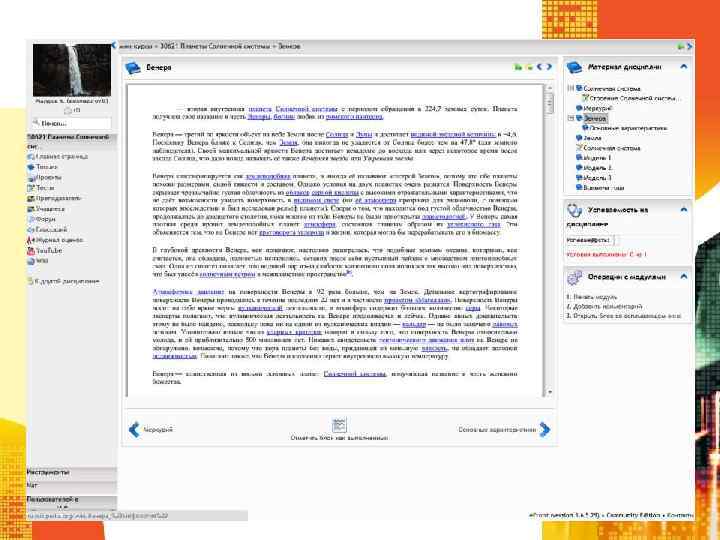
Task: Click the book icon in the Материал дисциплины panel
Action: click(x=574, y=68)
